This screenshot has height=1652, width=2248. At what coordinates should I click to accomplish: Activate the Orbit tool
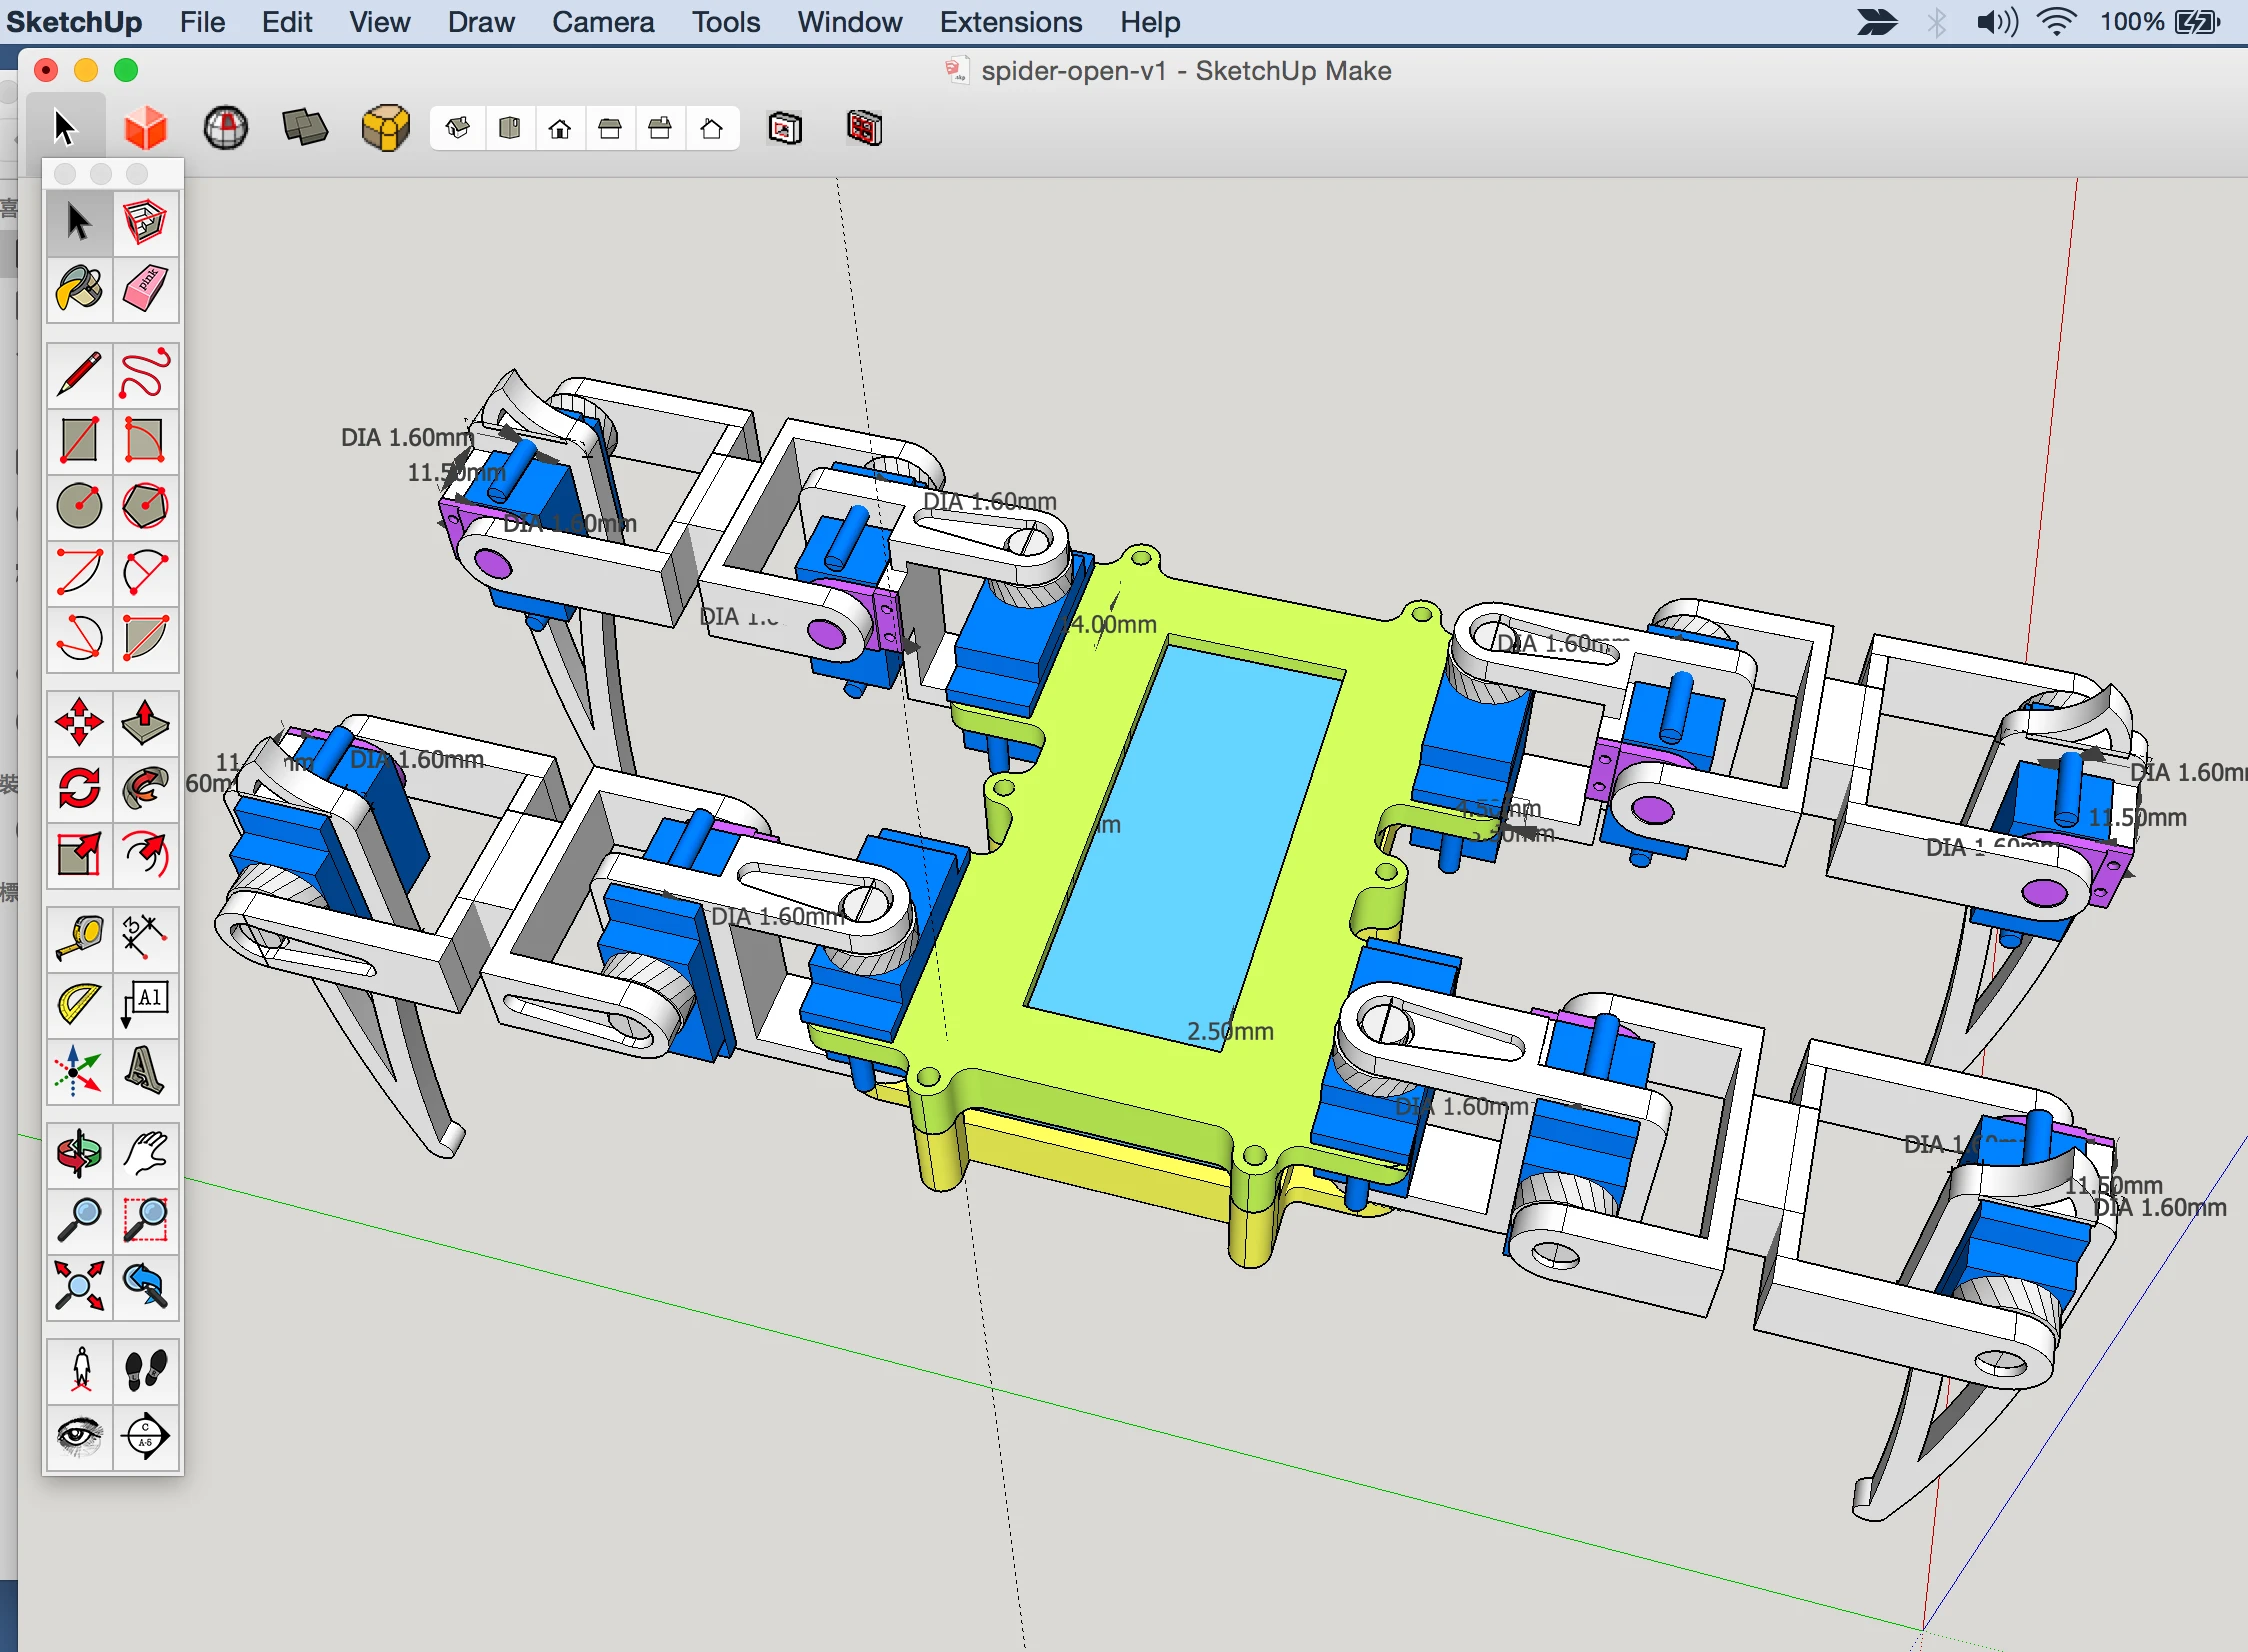pos(80,1154)
